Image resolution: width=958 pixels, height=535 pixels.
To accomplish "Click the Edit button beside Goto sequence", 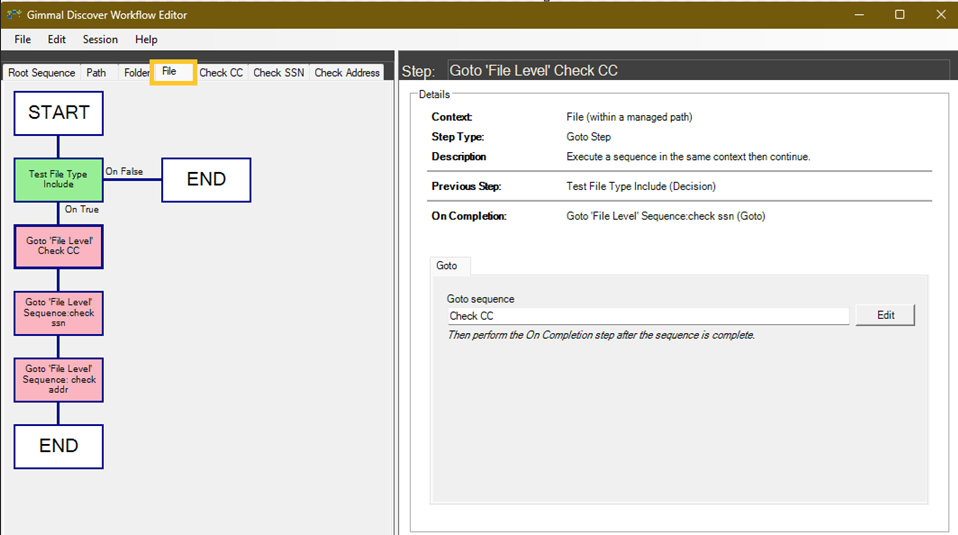I will pos(885,315).
